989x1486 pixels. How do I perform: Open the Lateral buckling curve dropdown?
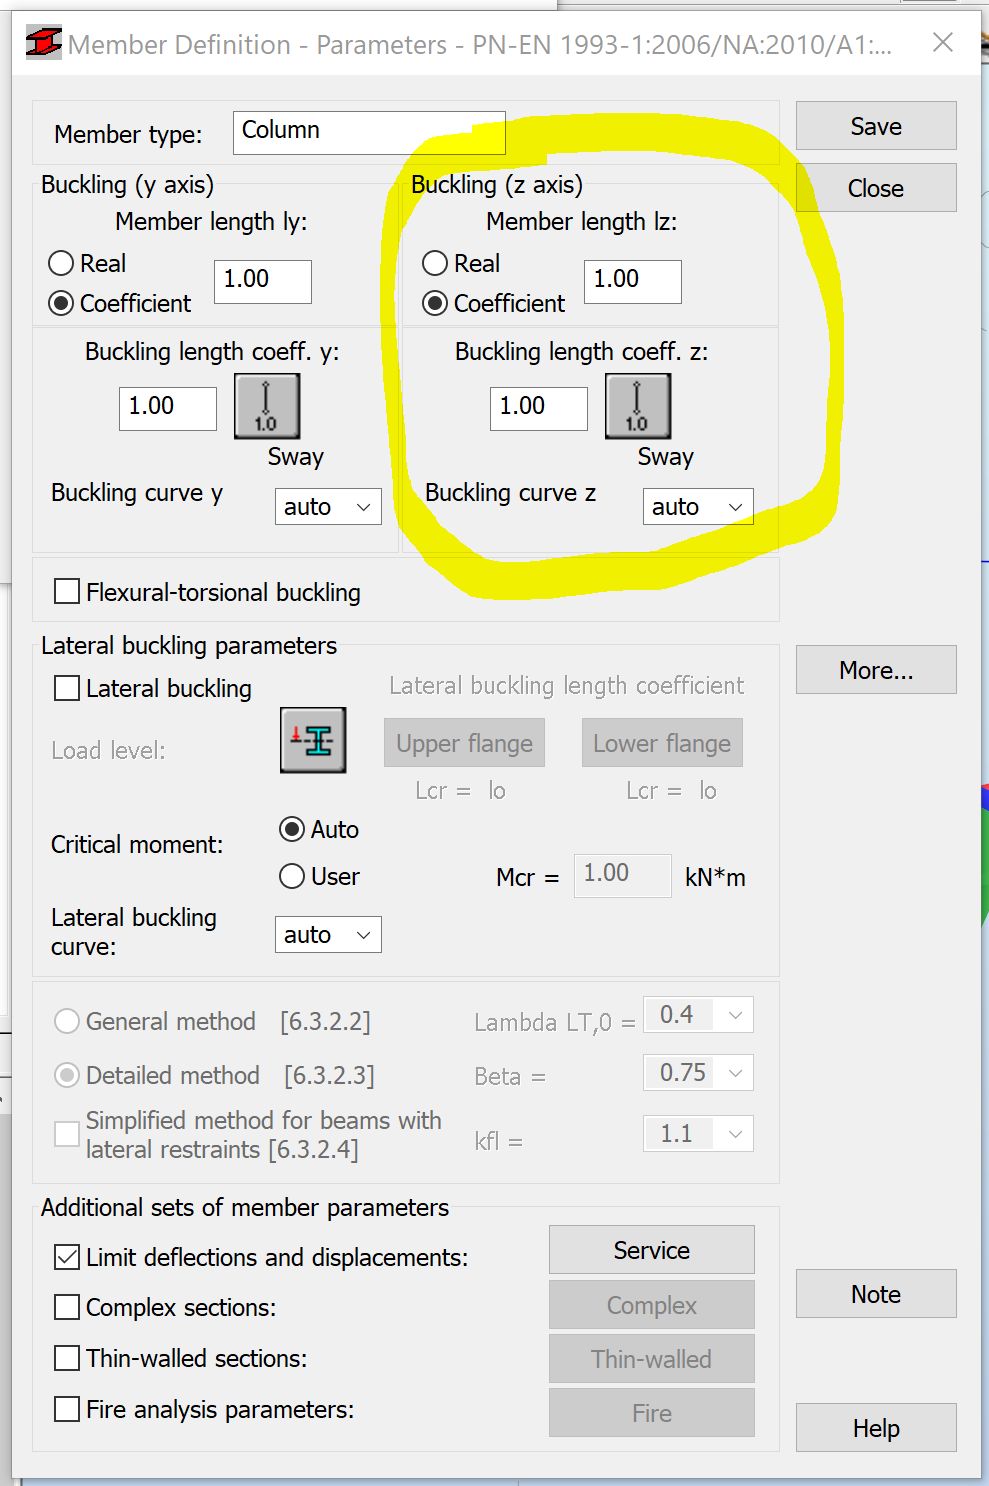coord(328,934)
